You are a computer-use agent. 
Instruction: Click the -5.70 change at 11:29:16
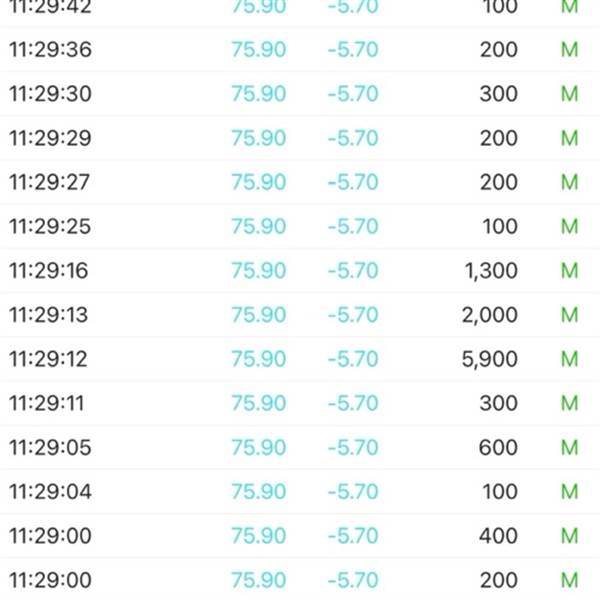coord(353,271)
